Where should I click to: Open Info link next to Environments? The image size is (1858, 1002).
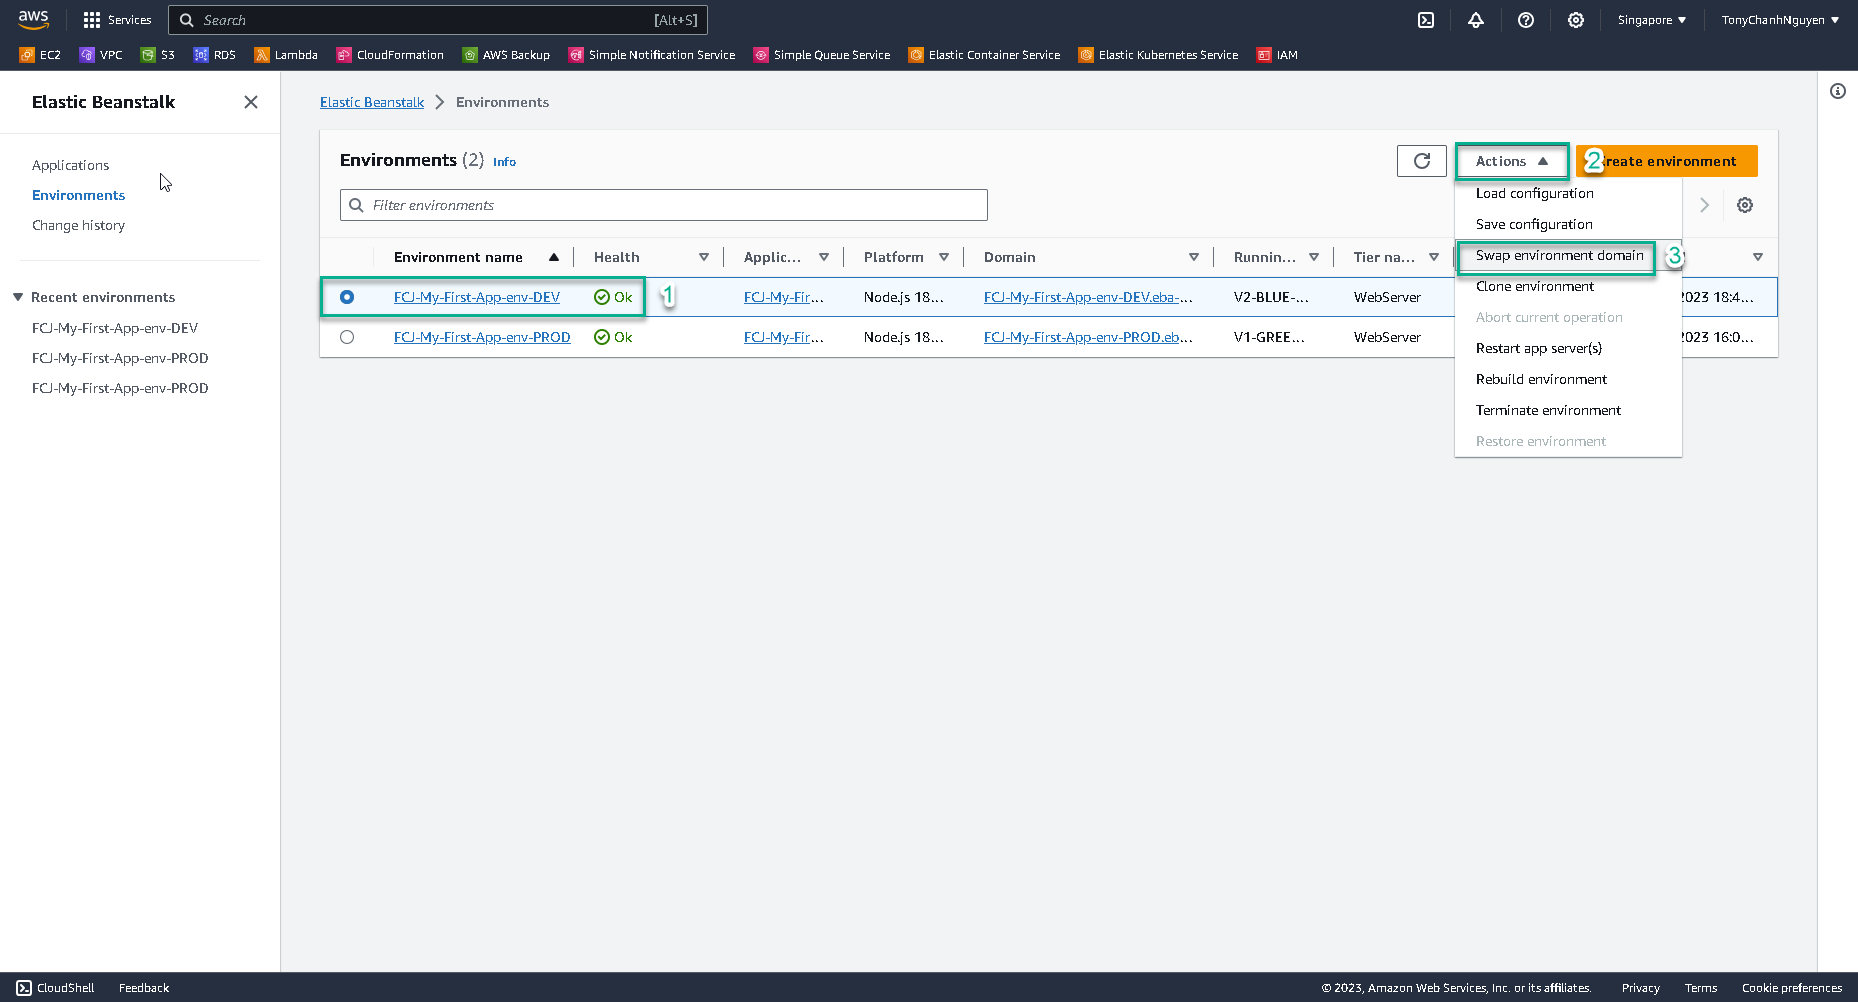pyautogui.click(x=504, y=162)
